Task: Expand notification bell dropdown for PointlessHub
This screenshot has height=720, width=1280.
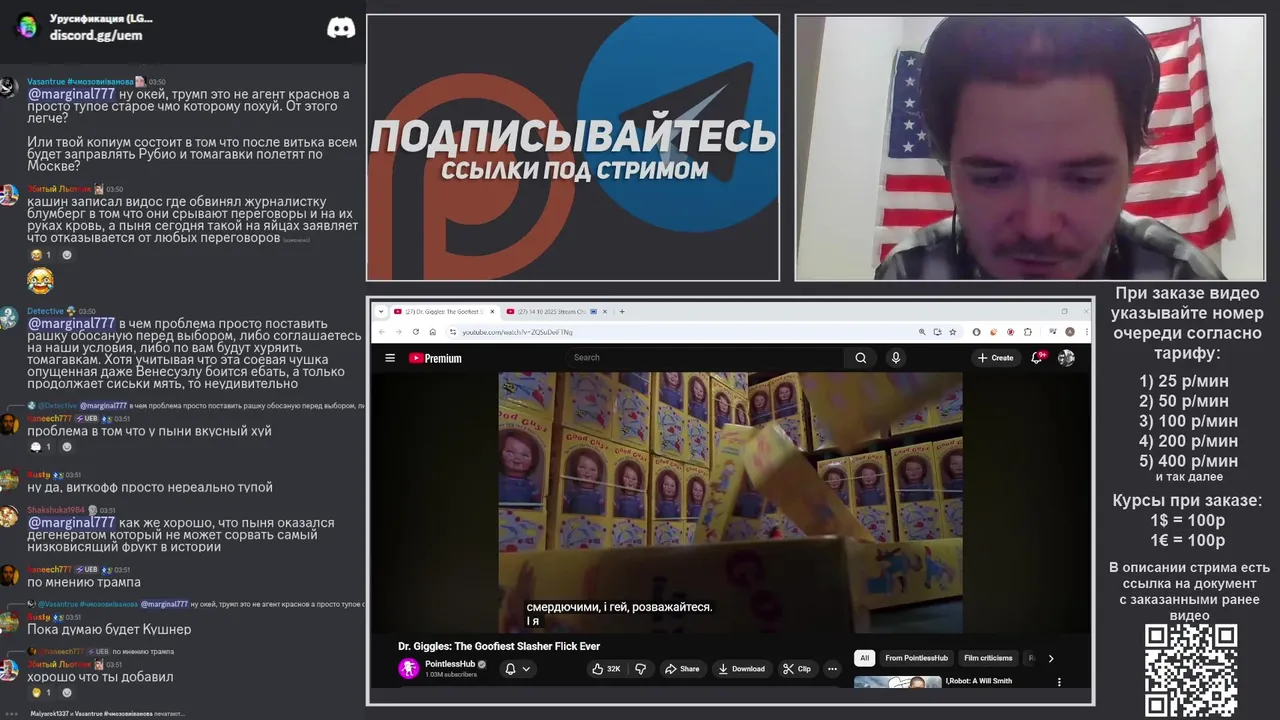Action: coord(517,669)
